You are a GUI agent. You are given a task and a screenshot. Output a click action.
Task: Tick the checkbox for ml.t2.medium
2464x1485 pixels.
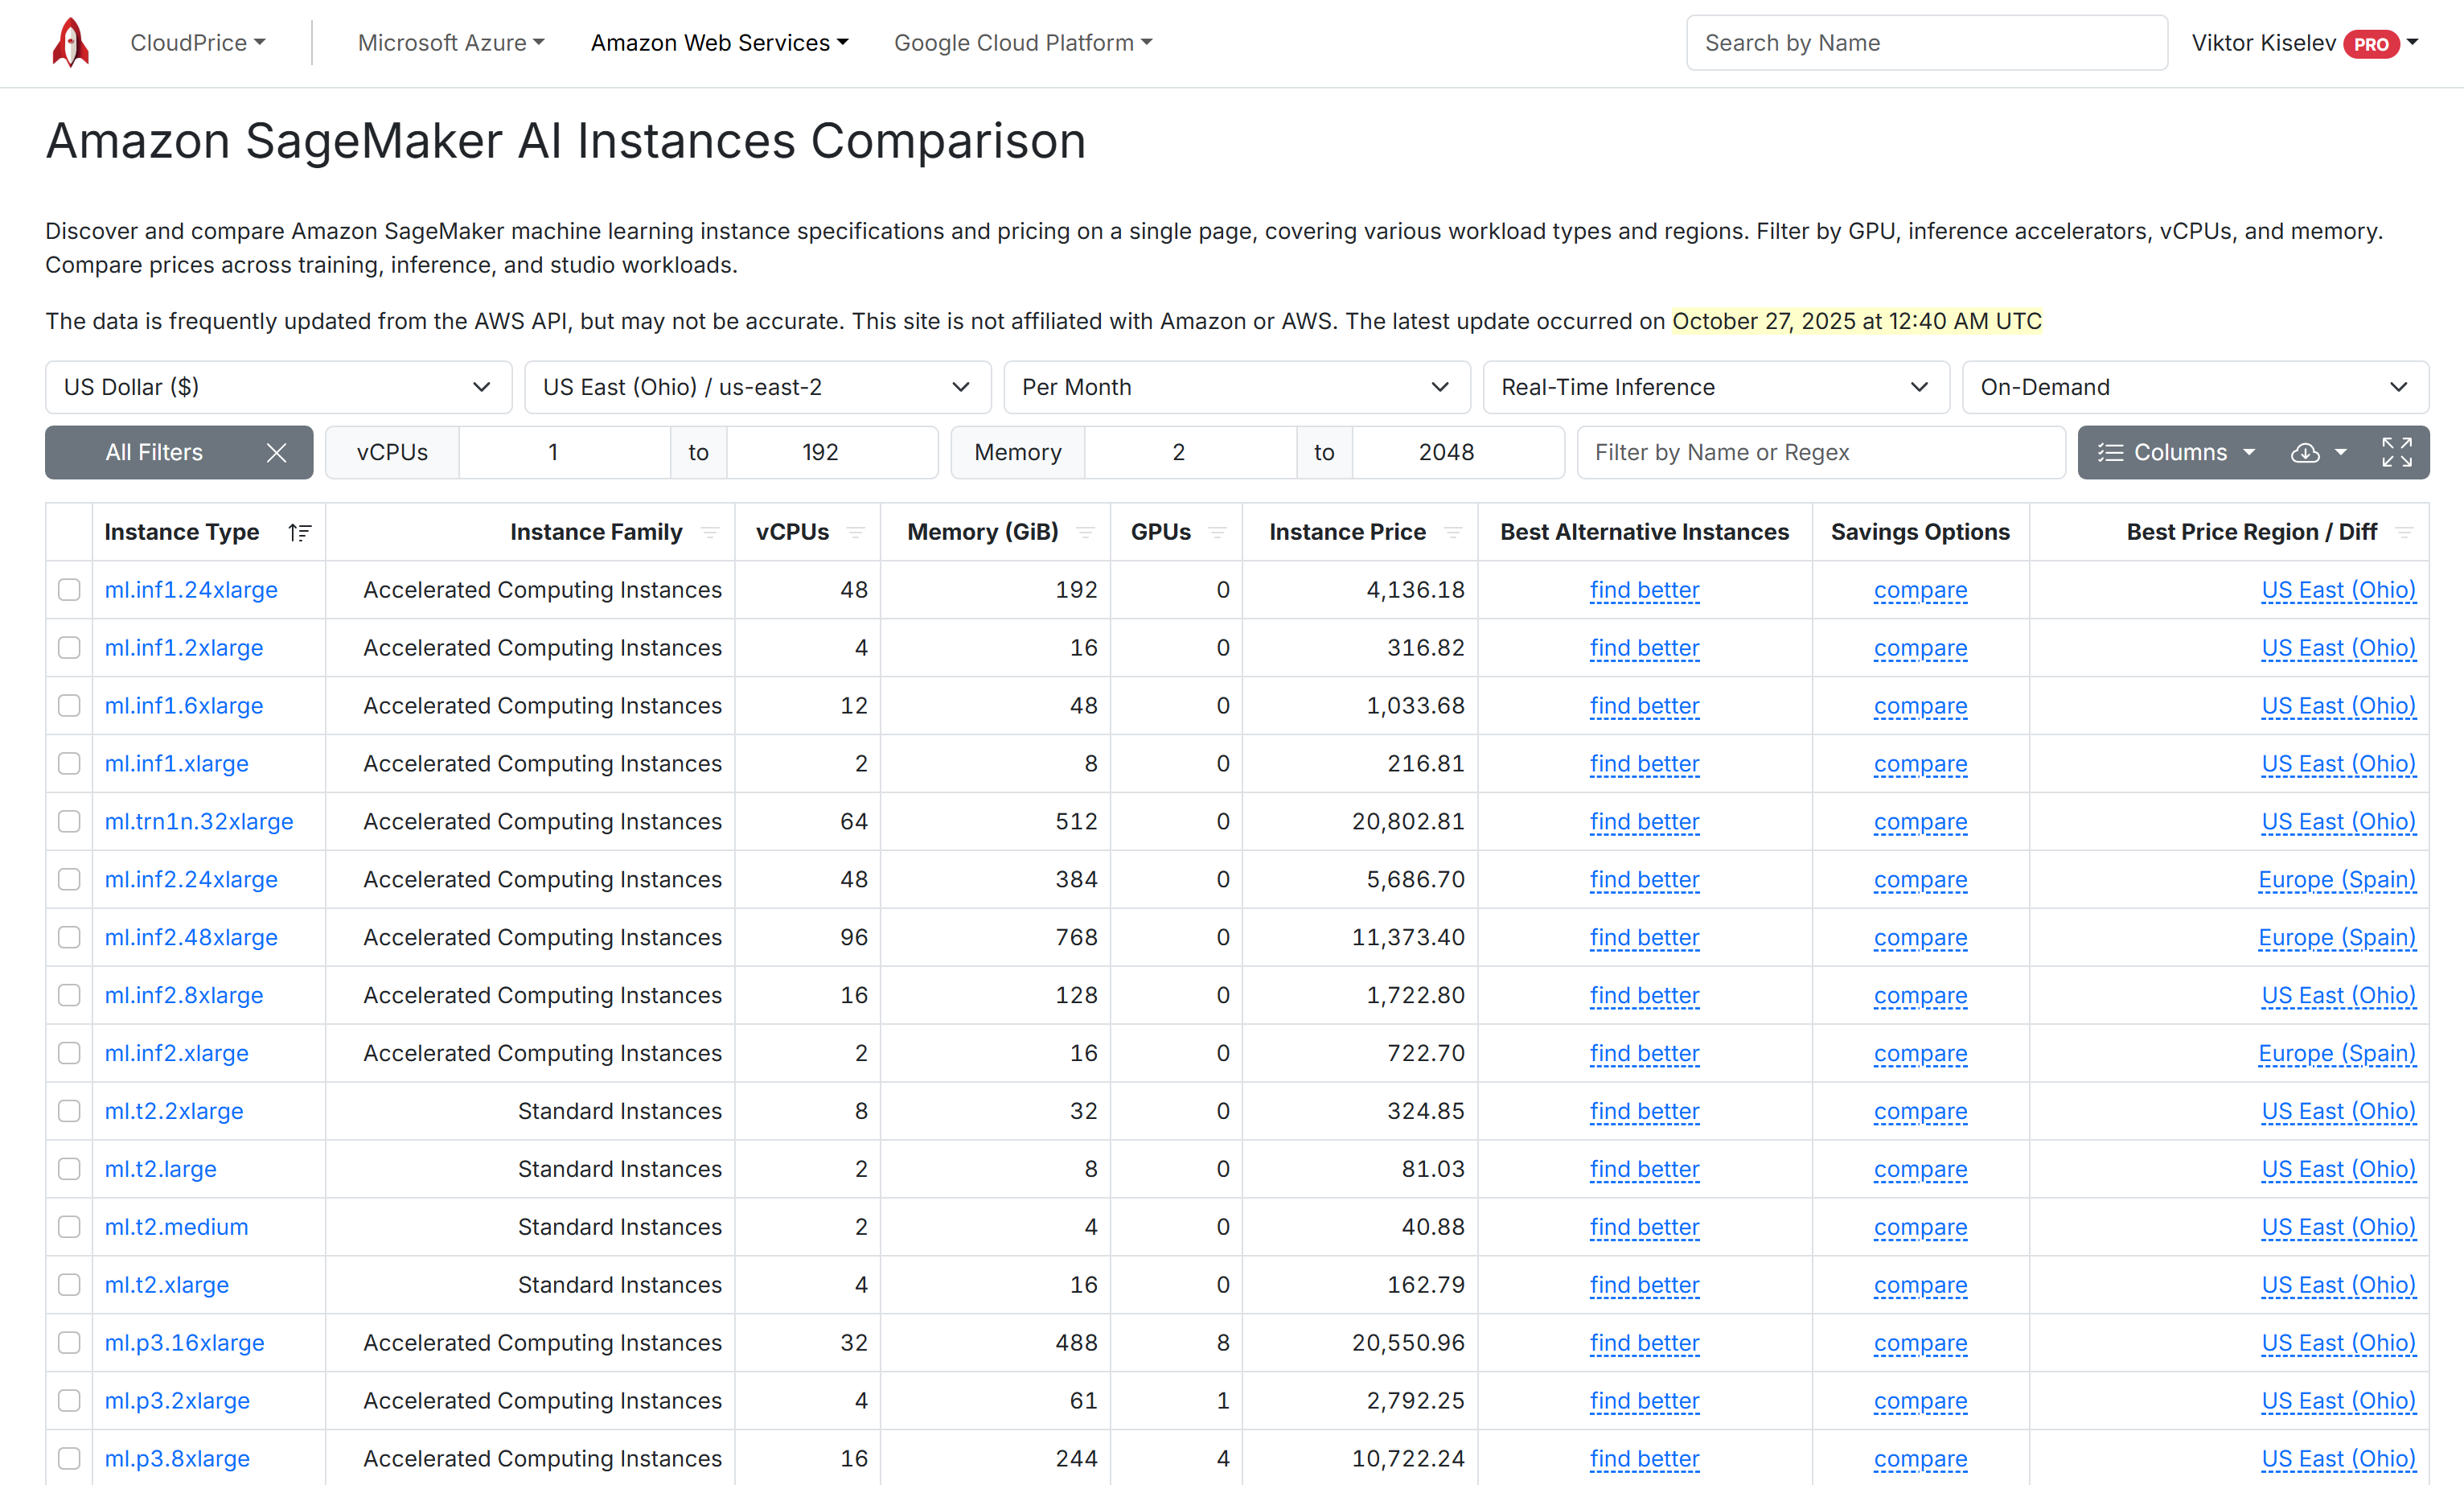[69, 1227]
